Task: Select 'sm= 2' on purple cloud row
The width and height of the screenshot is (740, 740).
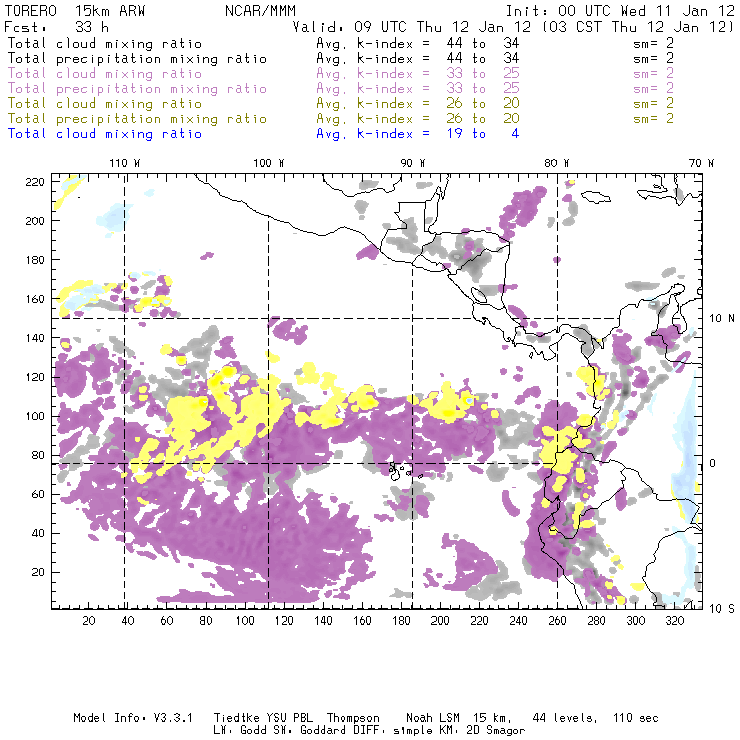Action: 654,74
